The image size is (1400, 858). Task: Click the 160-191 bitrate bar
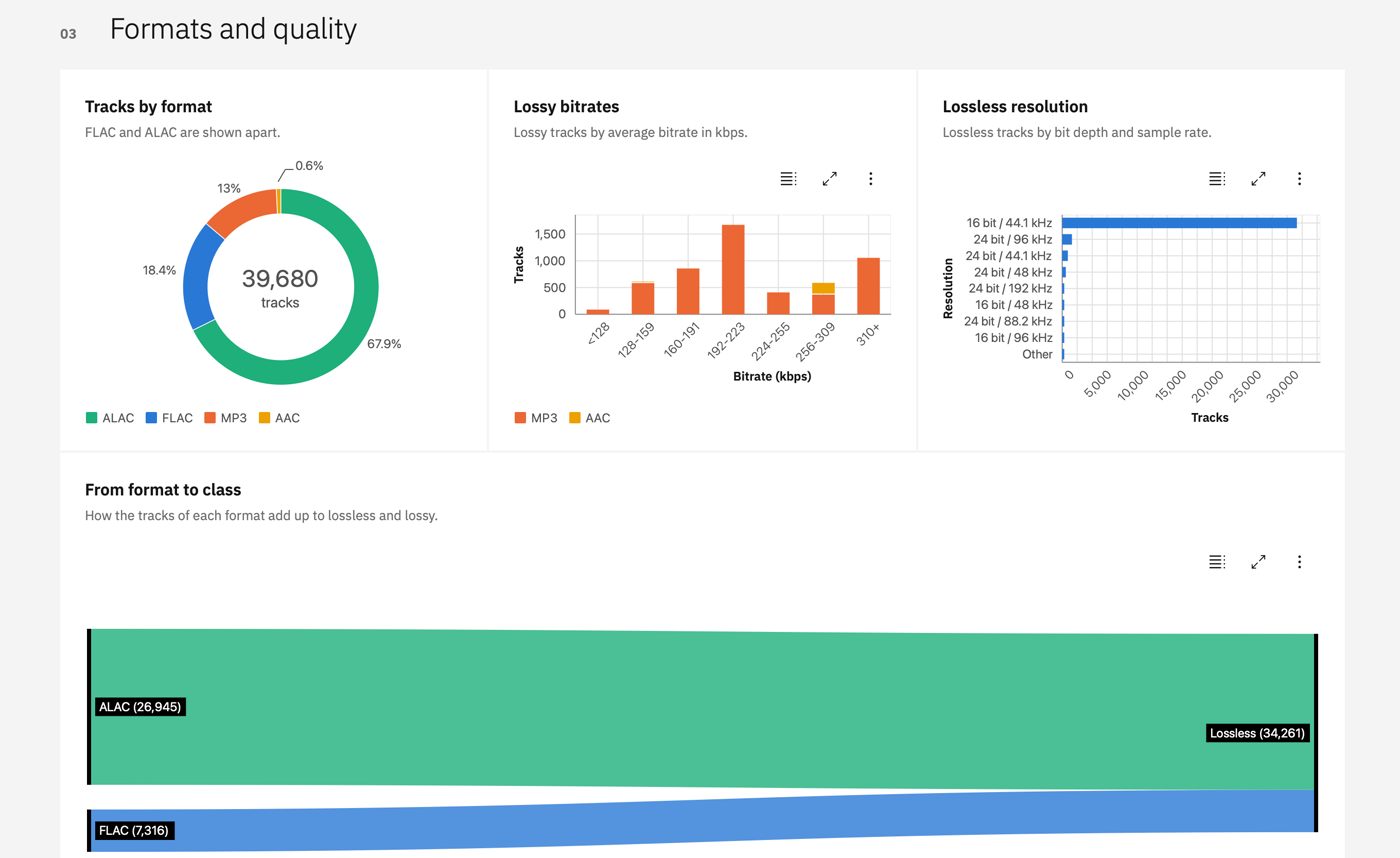pos(688,291)
